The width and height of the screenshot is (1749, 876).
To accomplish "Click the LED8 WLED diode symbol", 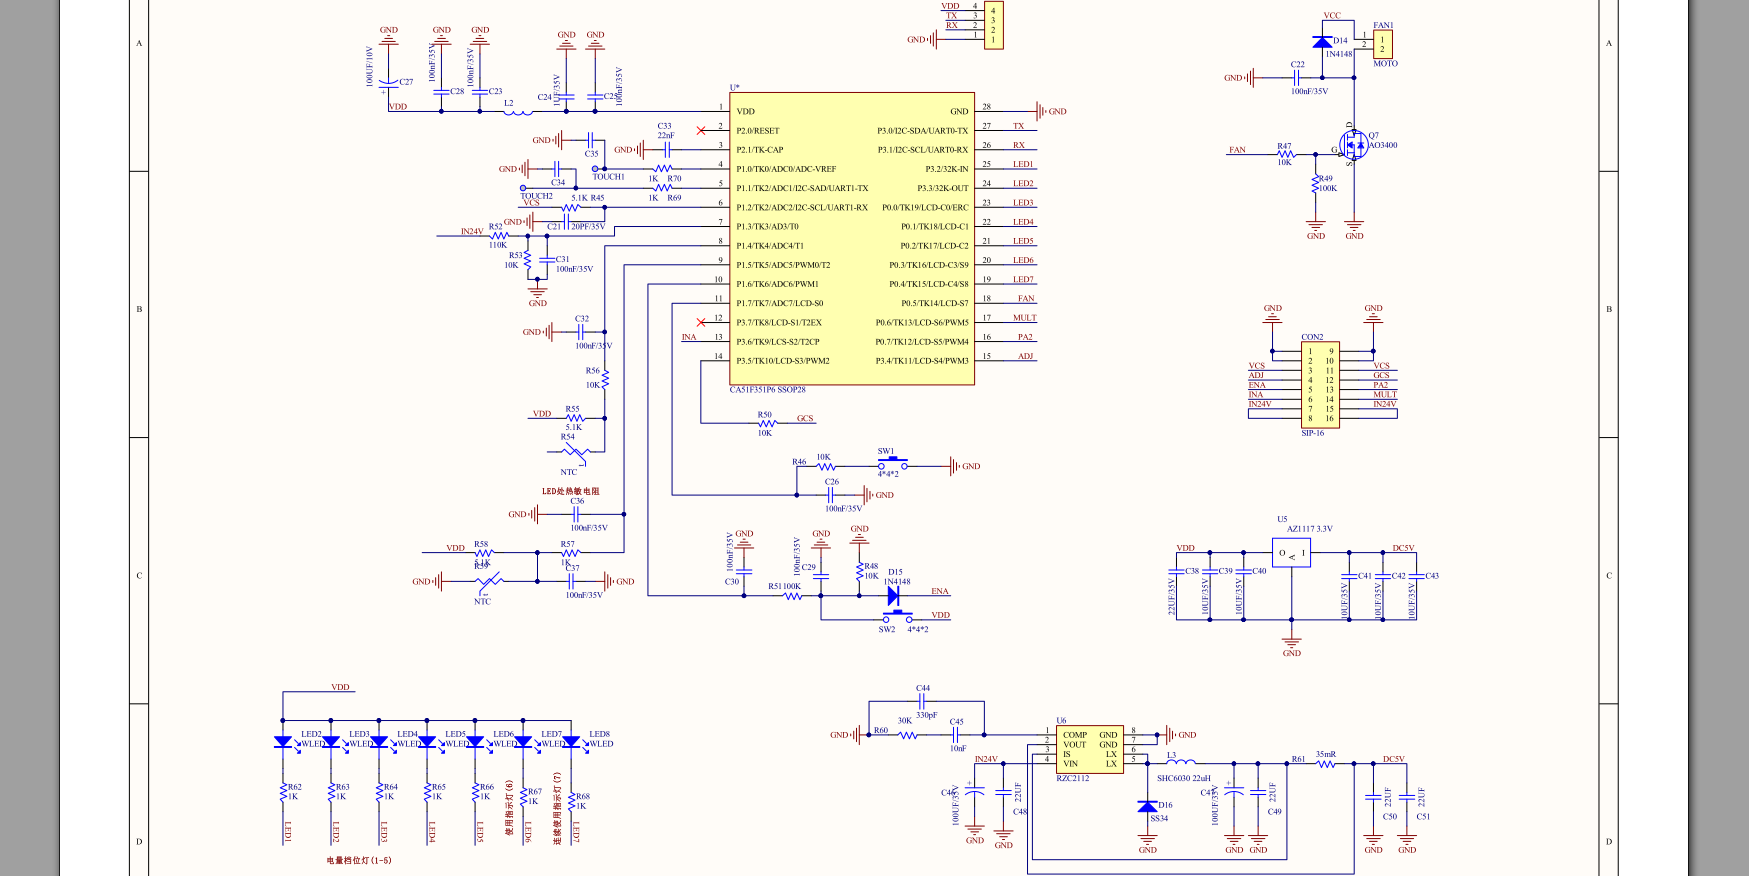I will tap(571, 743).
